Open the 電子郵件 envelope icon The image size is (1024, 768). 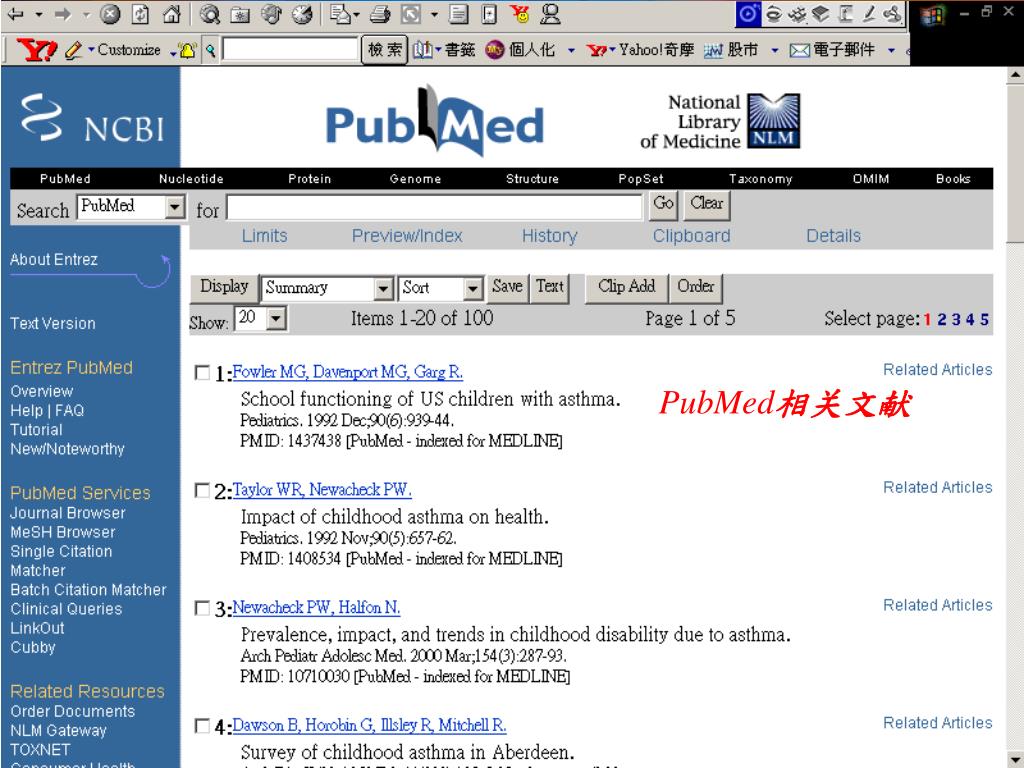799,50
